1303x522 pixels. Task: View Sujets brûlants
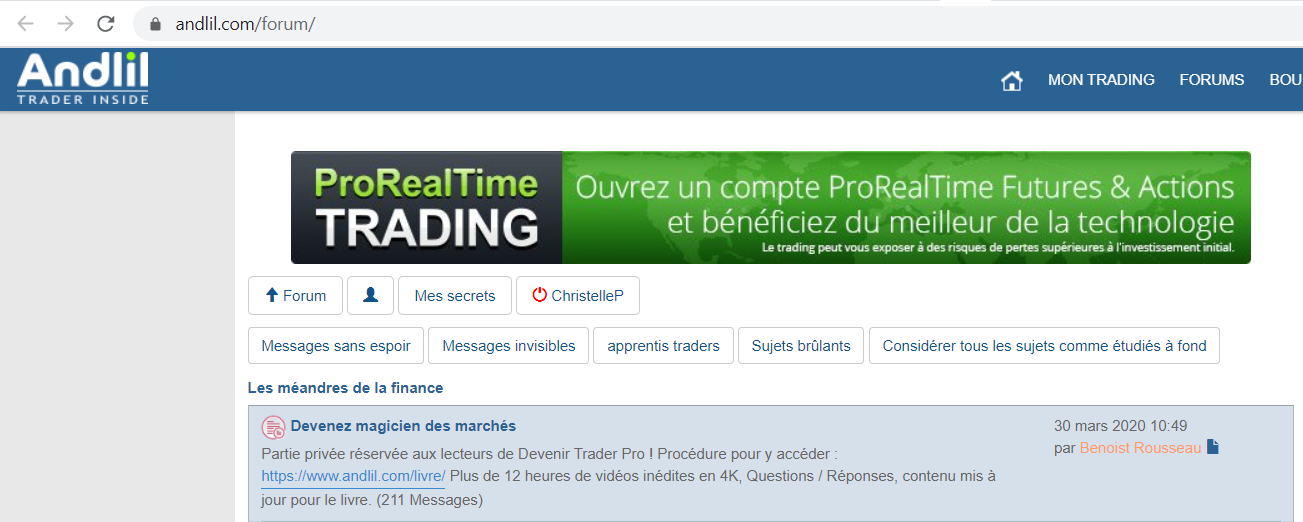(x=801, y=346)
